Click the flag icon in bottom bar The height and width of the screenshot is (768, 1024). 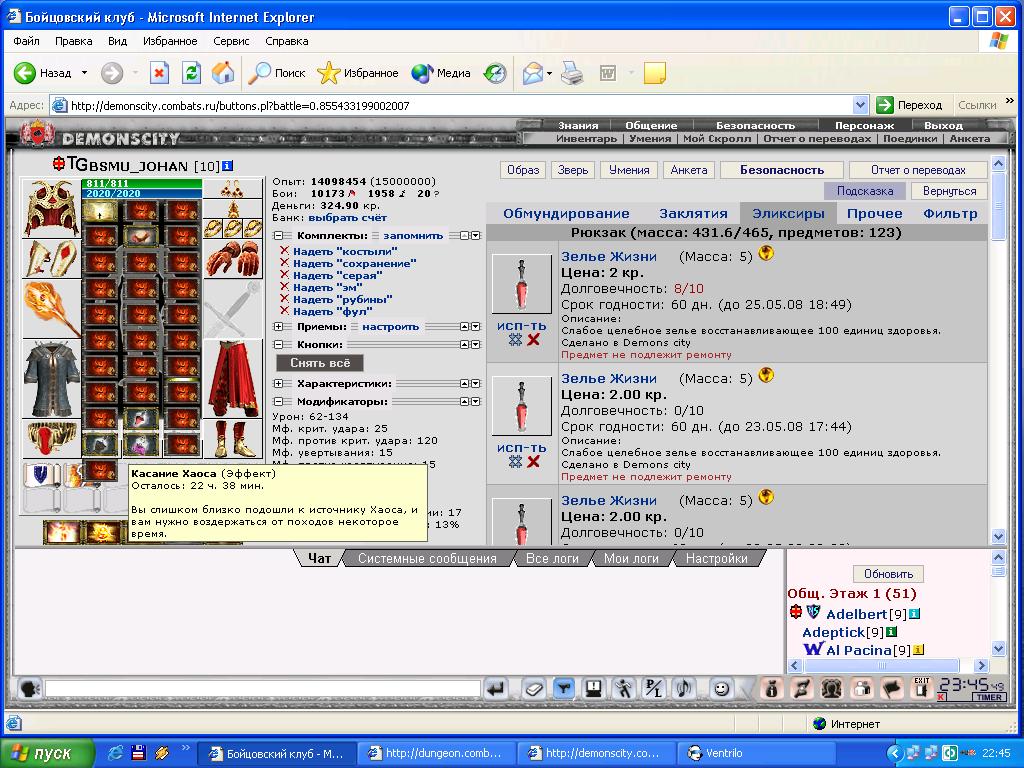[x=892, y=688]
